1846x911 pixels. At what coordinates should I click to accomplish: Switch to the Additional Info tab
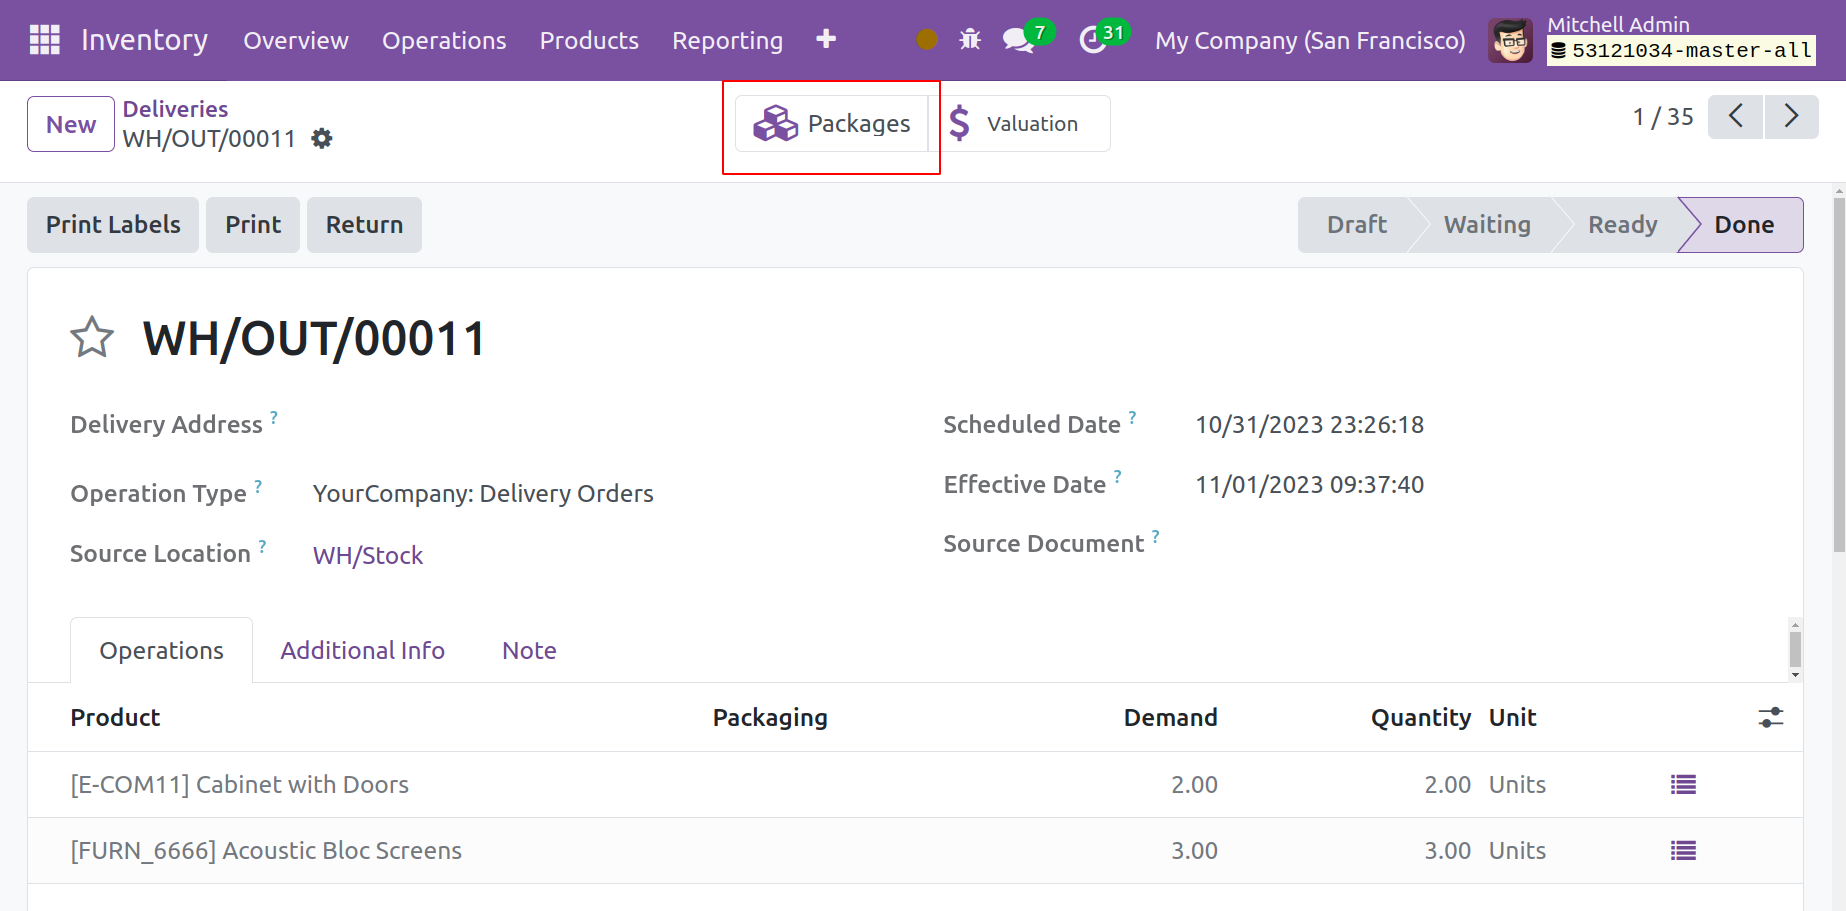click(x=362, y=651)
